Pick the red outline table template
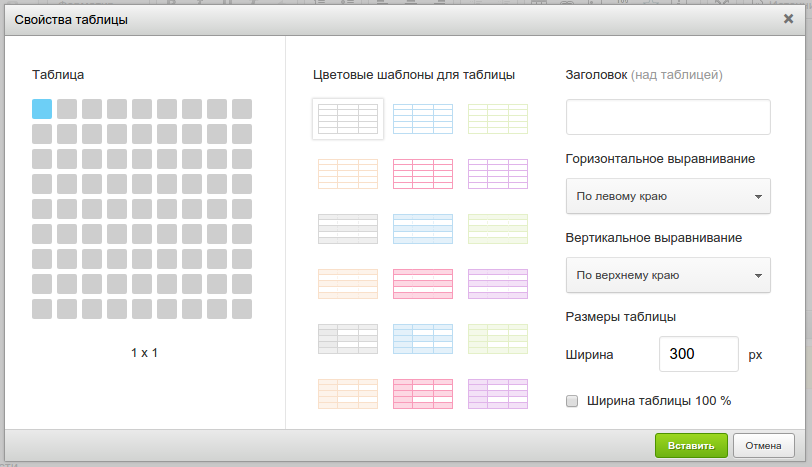 [423, 174]
